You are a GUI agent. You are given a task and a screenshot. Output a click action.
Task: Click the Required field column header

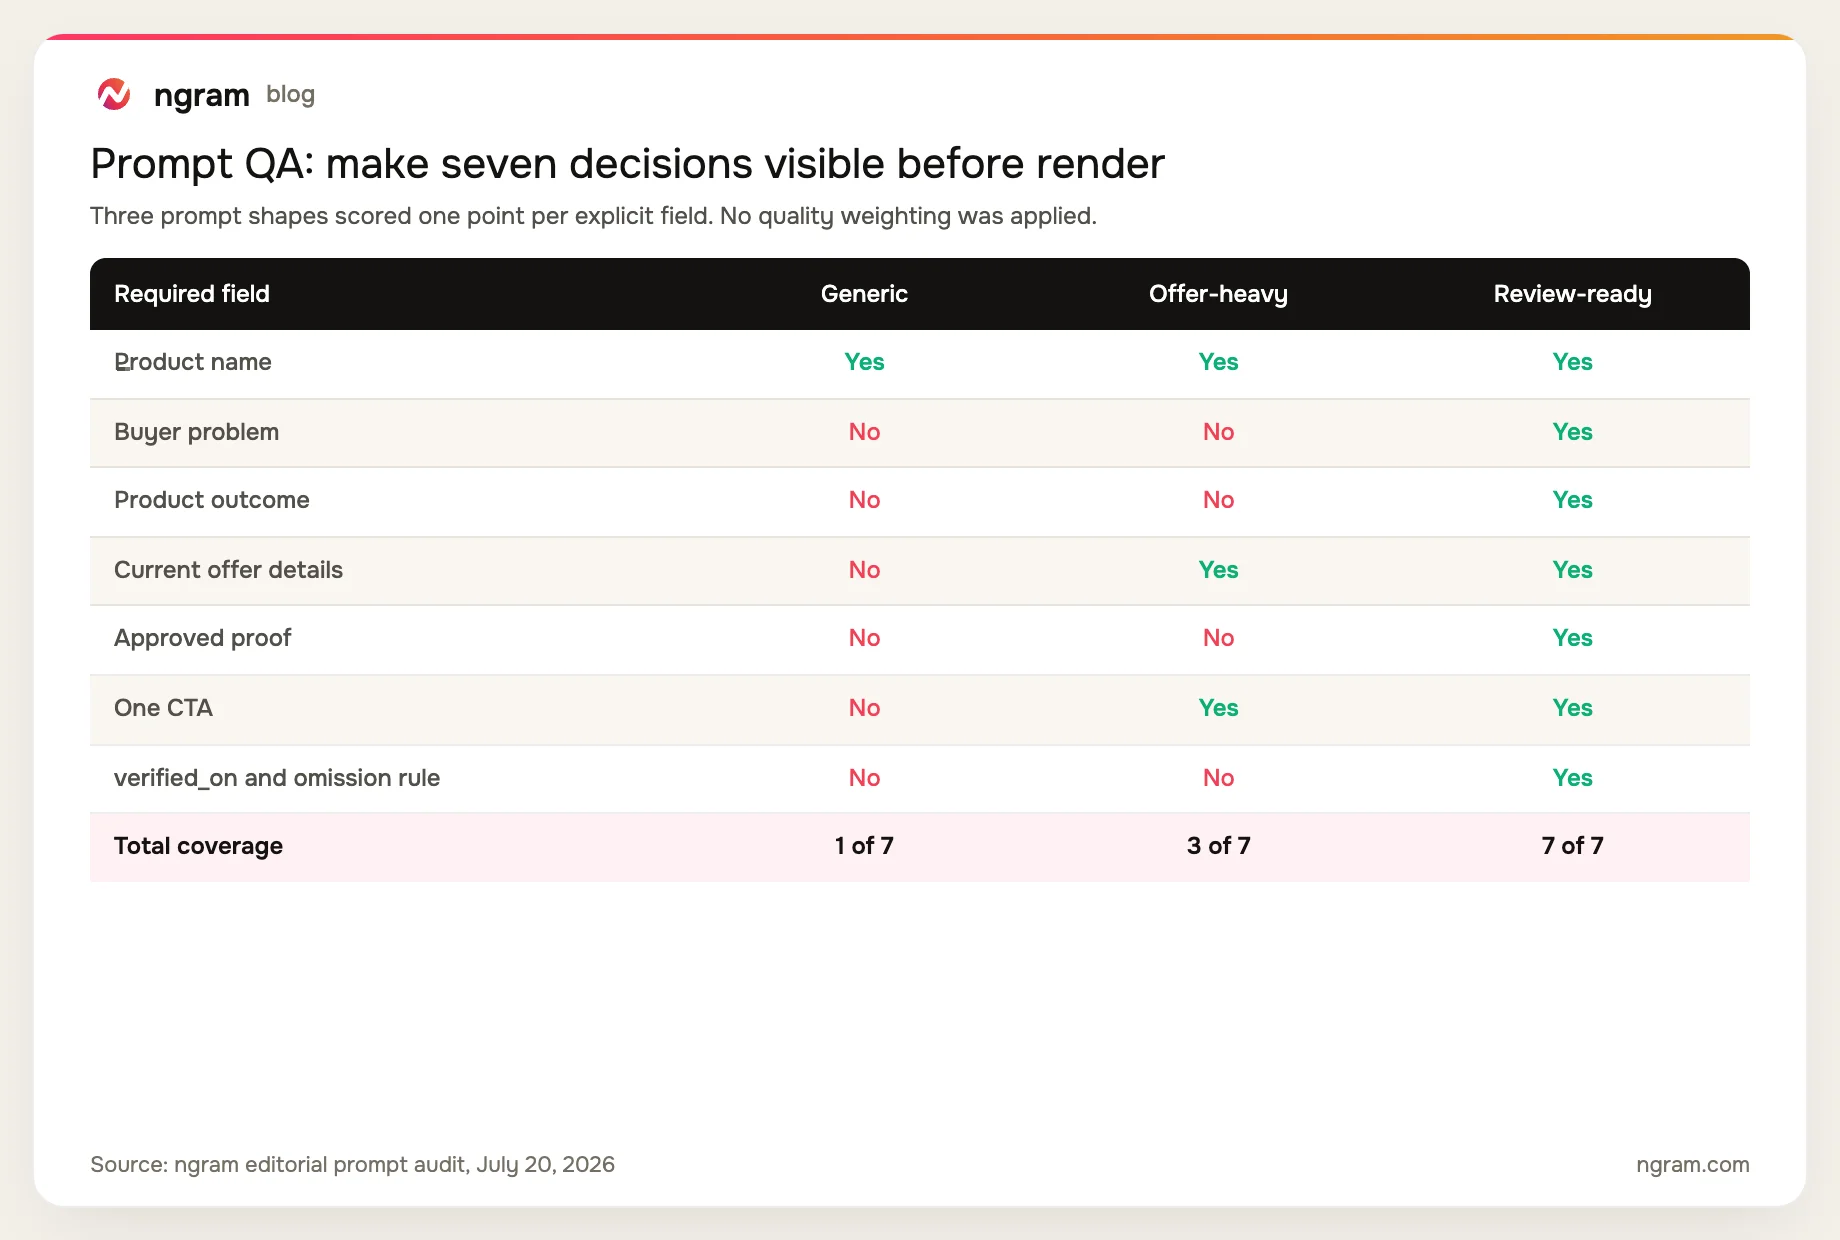point(192,294)
